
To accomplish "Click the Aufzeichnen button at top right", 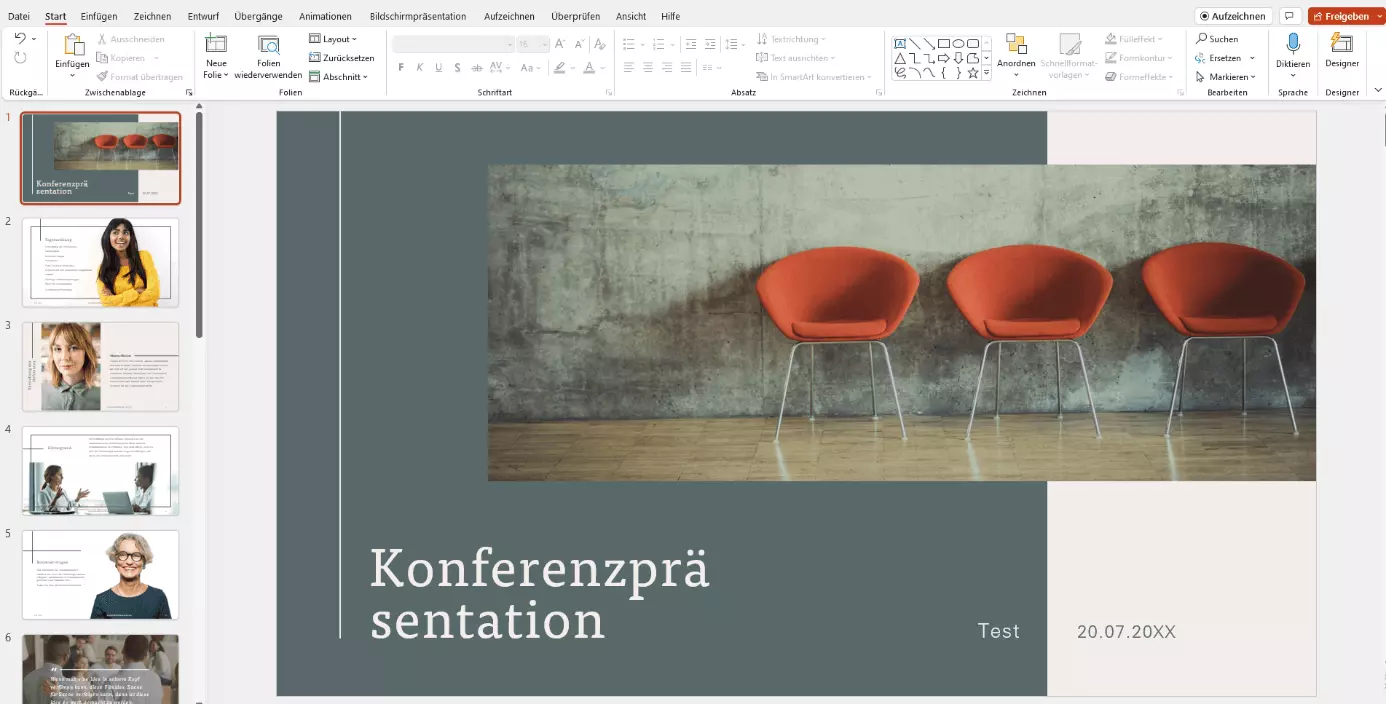I will click(x=1234, y=16).
